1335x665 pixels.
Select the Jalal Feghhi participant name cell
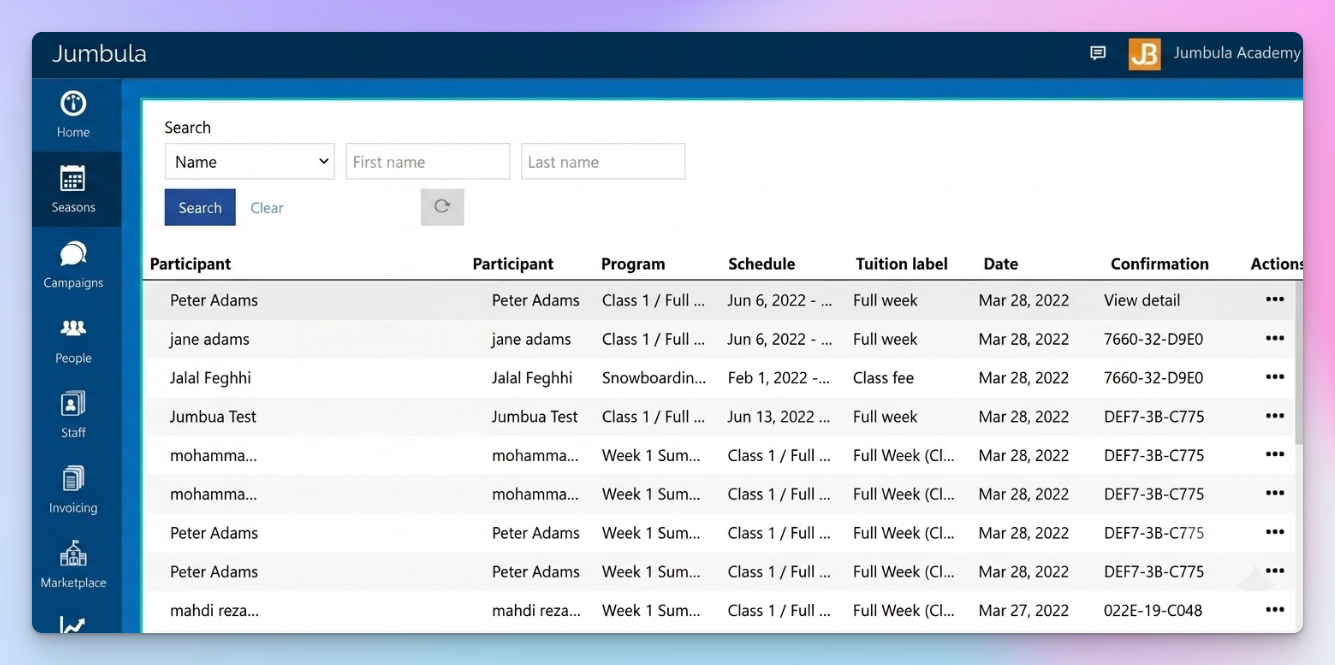coord(210,378)
